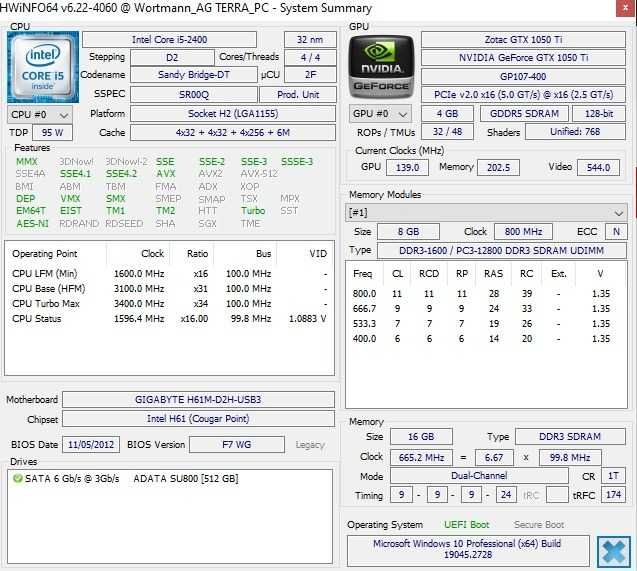This screenshot has height=571, width=637.
Task: Click the VMX feature label
Action: pos(70,199)
